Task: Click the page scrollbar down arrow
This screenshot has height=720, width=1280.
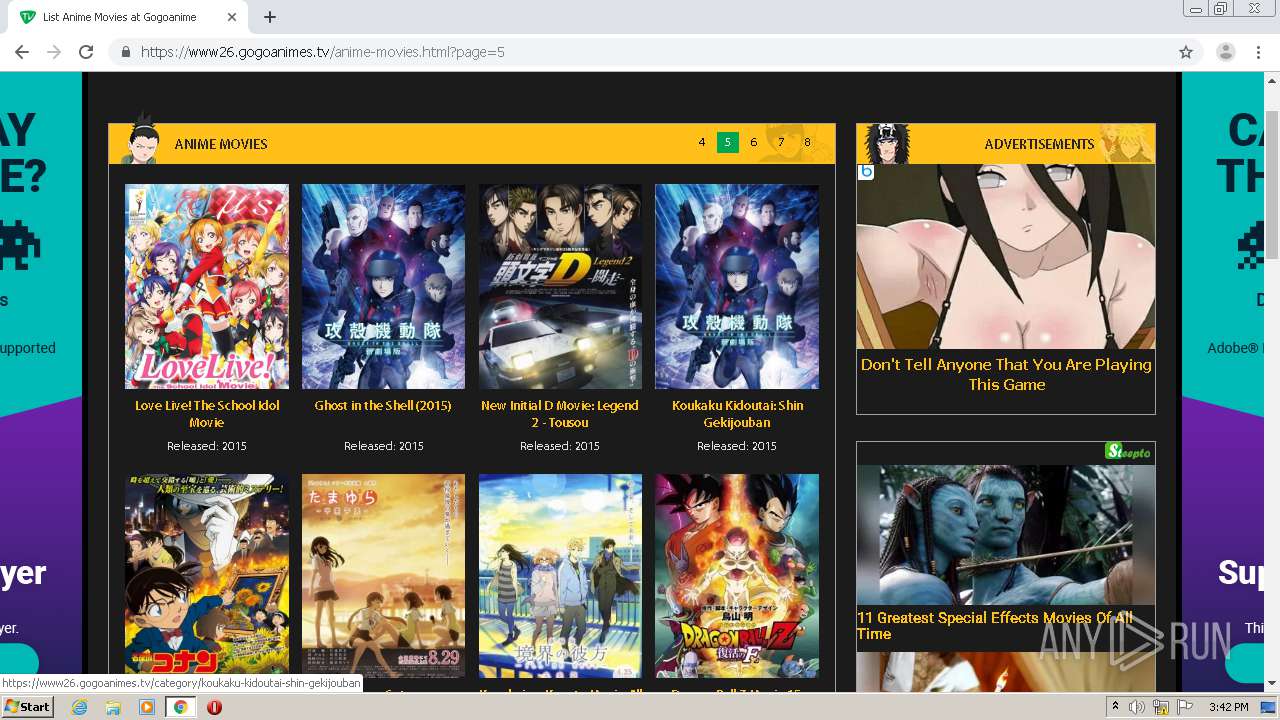Action: [1271, 683]
